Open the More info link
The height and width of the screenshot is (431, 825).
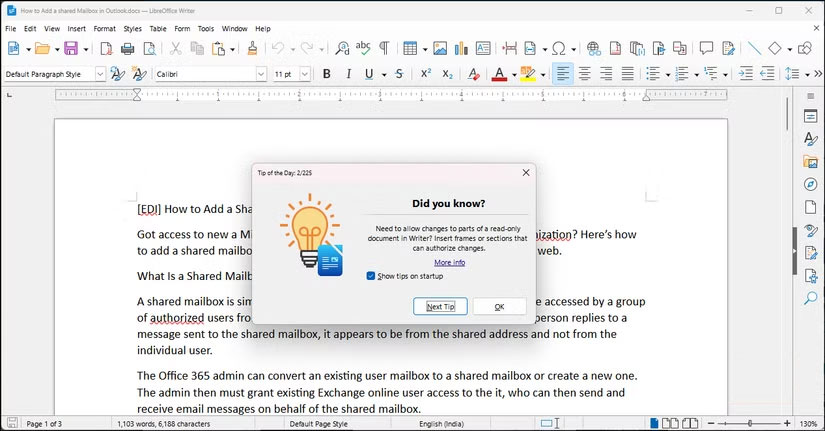[x=449, y=262]
